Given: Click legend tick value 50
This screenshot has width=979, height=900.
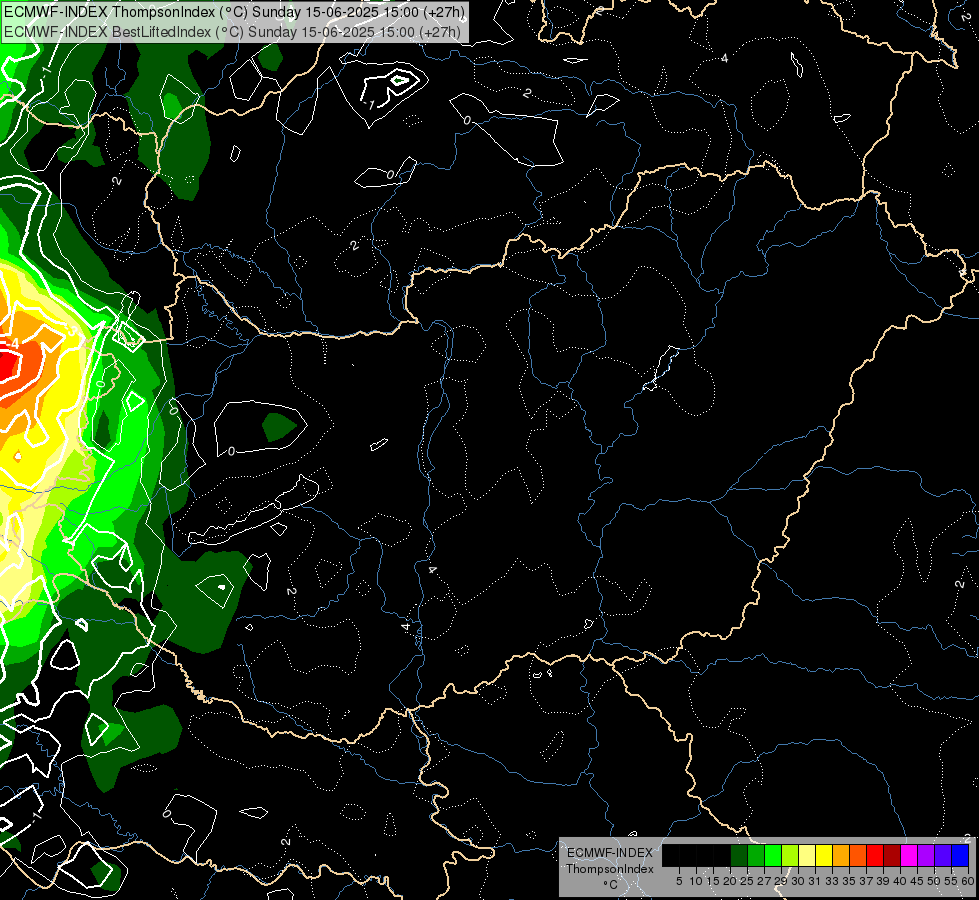Looking at the screenshot, I should [x=934, y=881].
